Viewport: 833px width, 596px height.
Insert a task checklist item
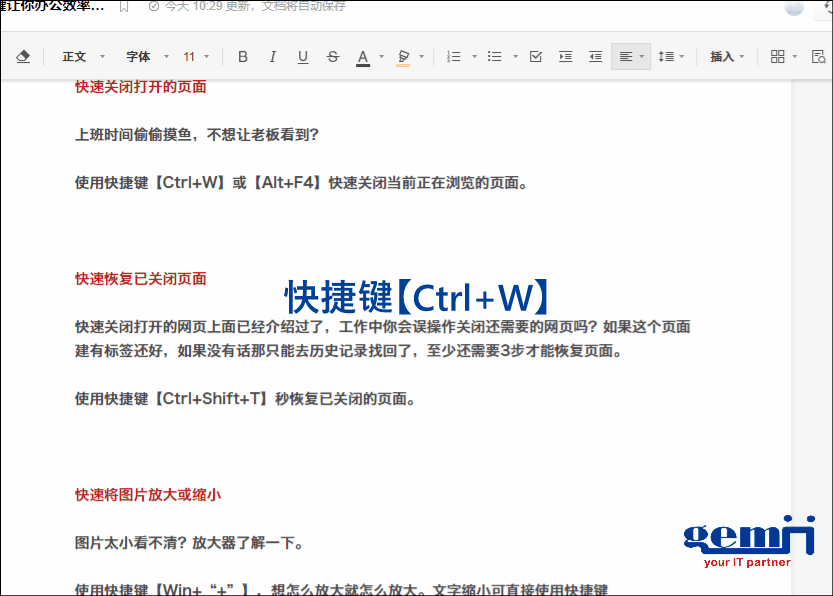click(x=536, y=57)
